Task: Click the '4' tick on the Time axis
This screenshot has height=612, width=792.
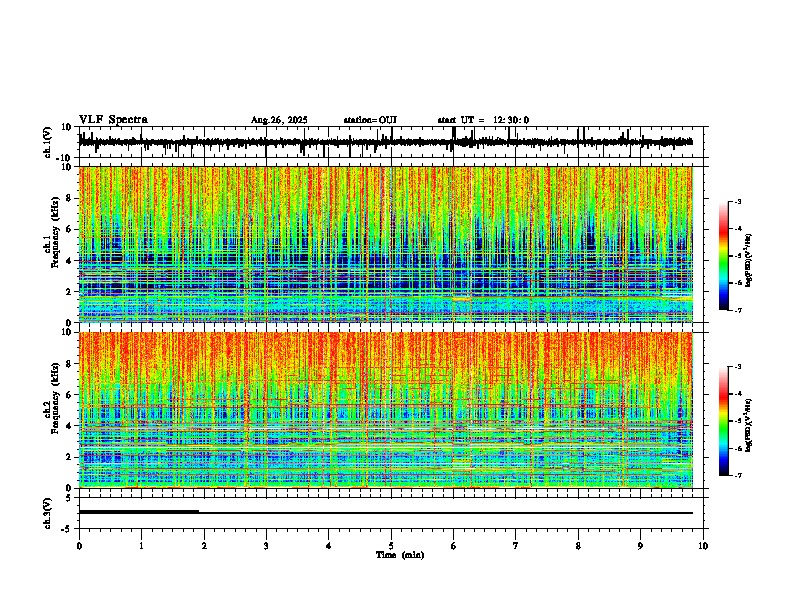Action: point(329,546)
